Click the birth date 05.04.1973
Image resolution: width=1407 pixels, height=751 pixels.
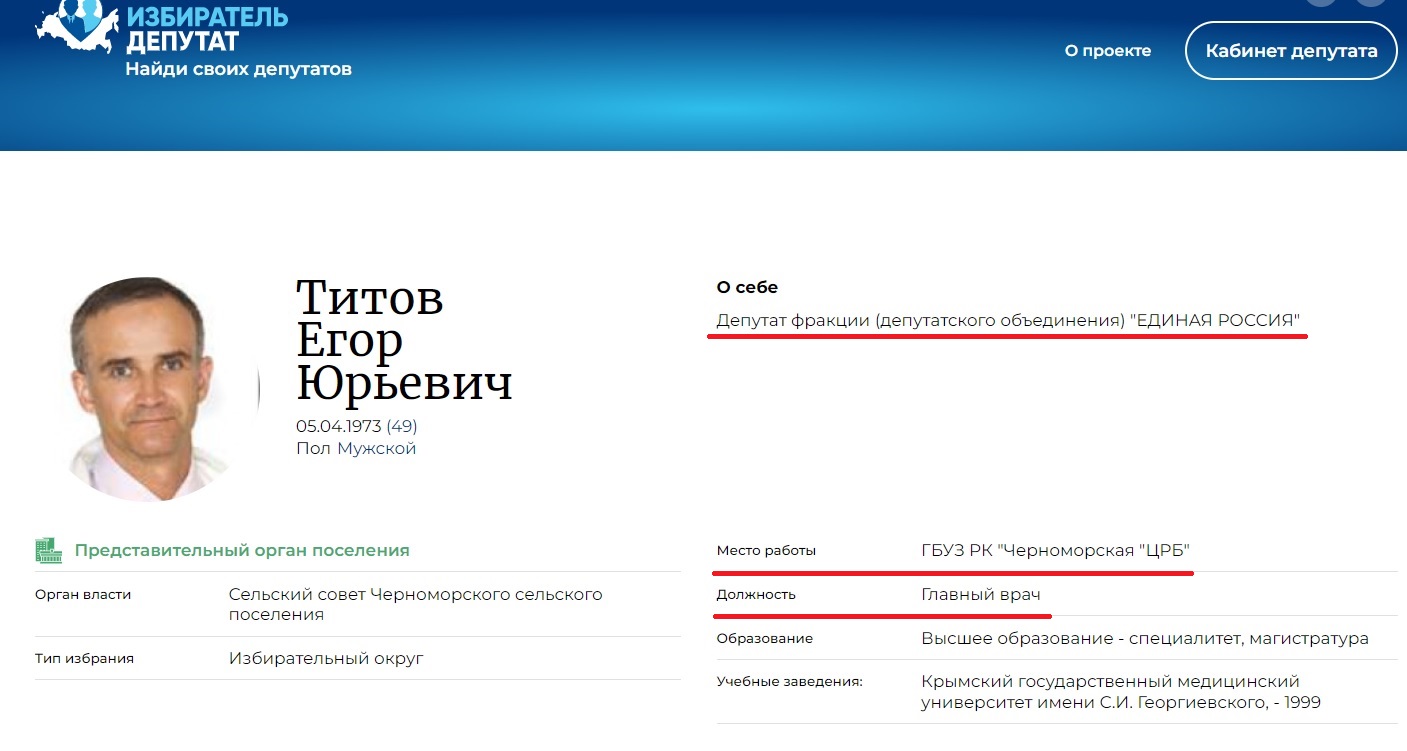pos(338,426)
